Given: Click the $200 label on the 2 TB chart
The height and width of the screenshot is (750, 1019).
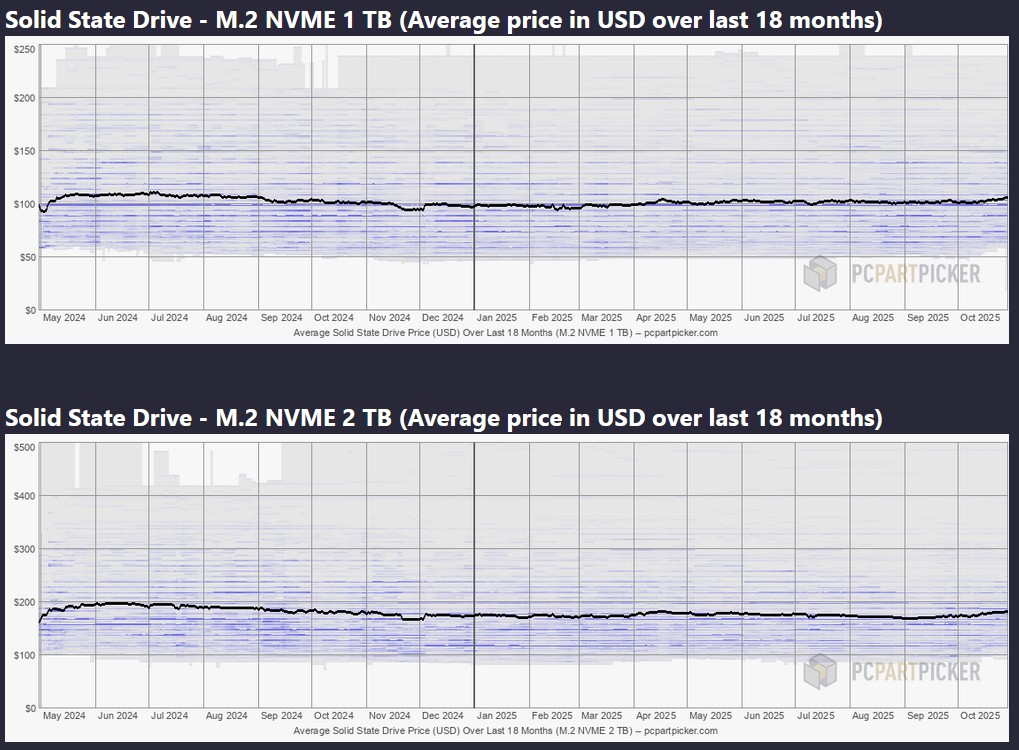Looking at the screenshot, I should point(25,602).
